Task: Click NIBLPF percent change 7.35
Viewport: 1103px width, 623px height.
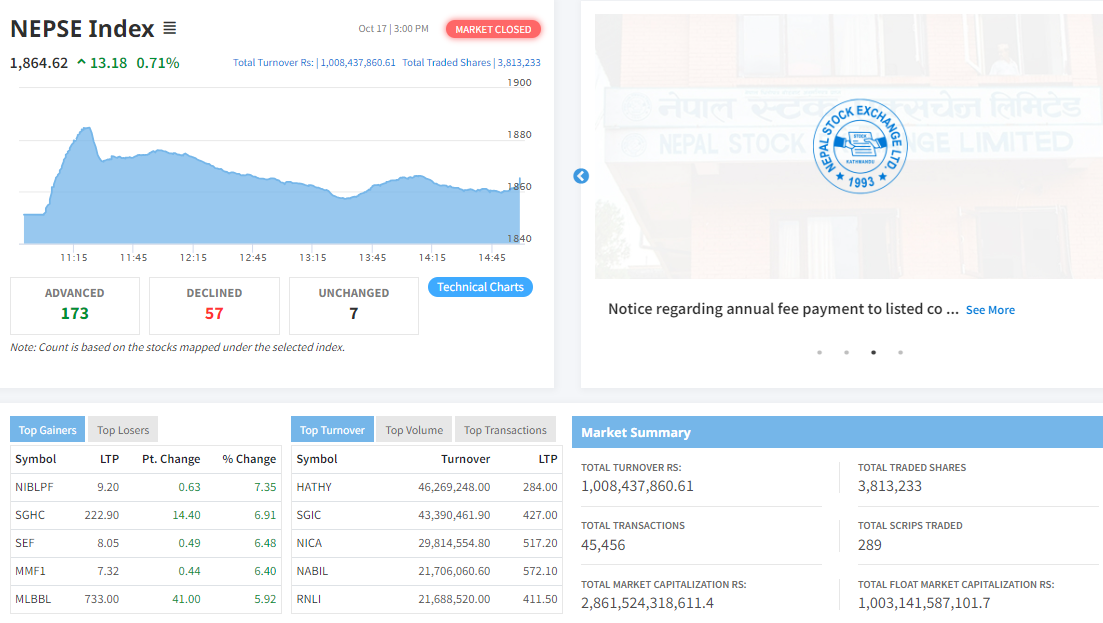Action: [x=265, y=487]
